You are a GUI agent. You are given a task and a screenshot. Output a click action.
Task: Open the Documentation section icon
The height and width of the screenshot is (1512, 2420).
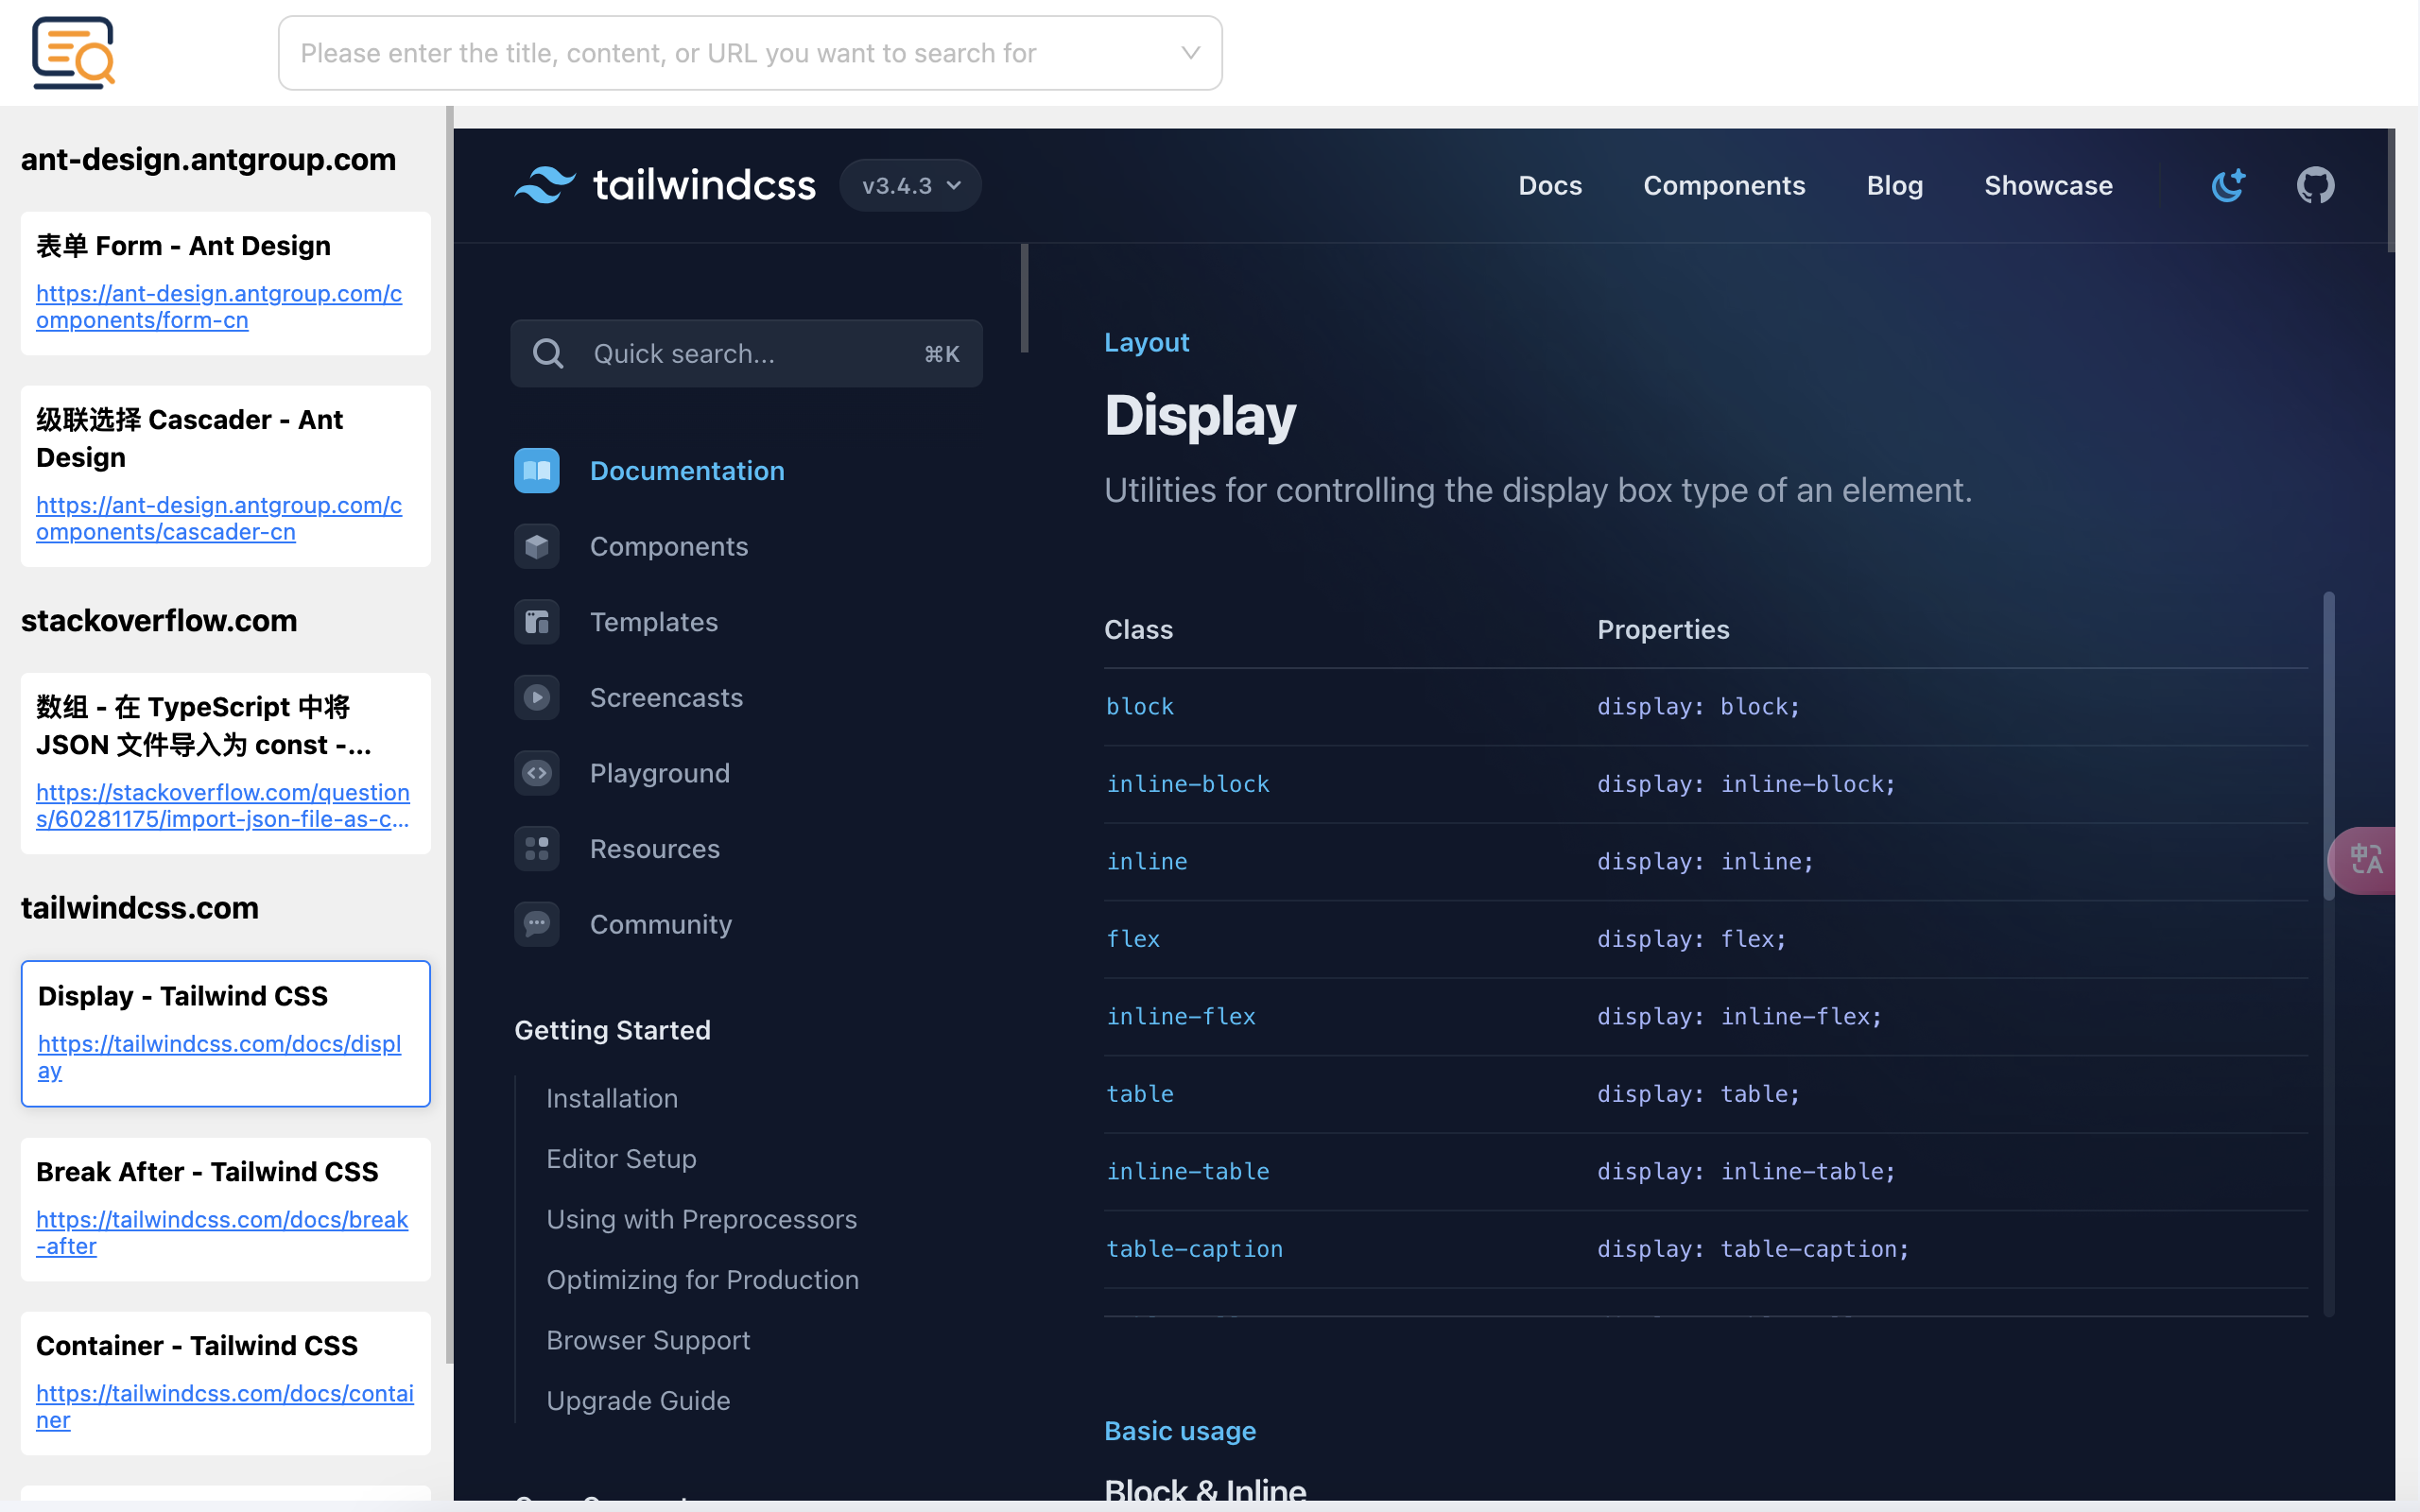tap(537, 471)
